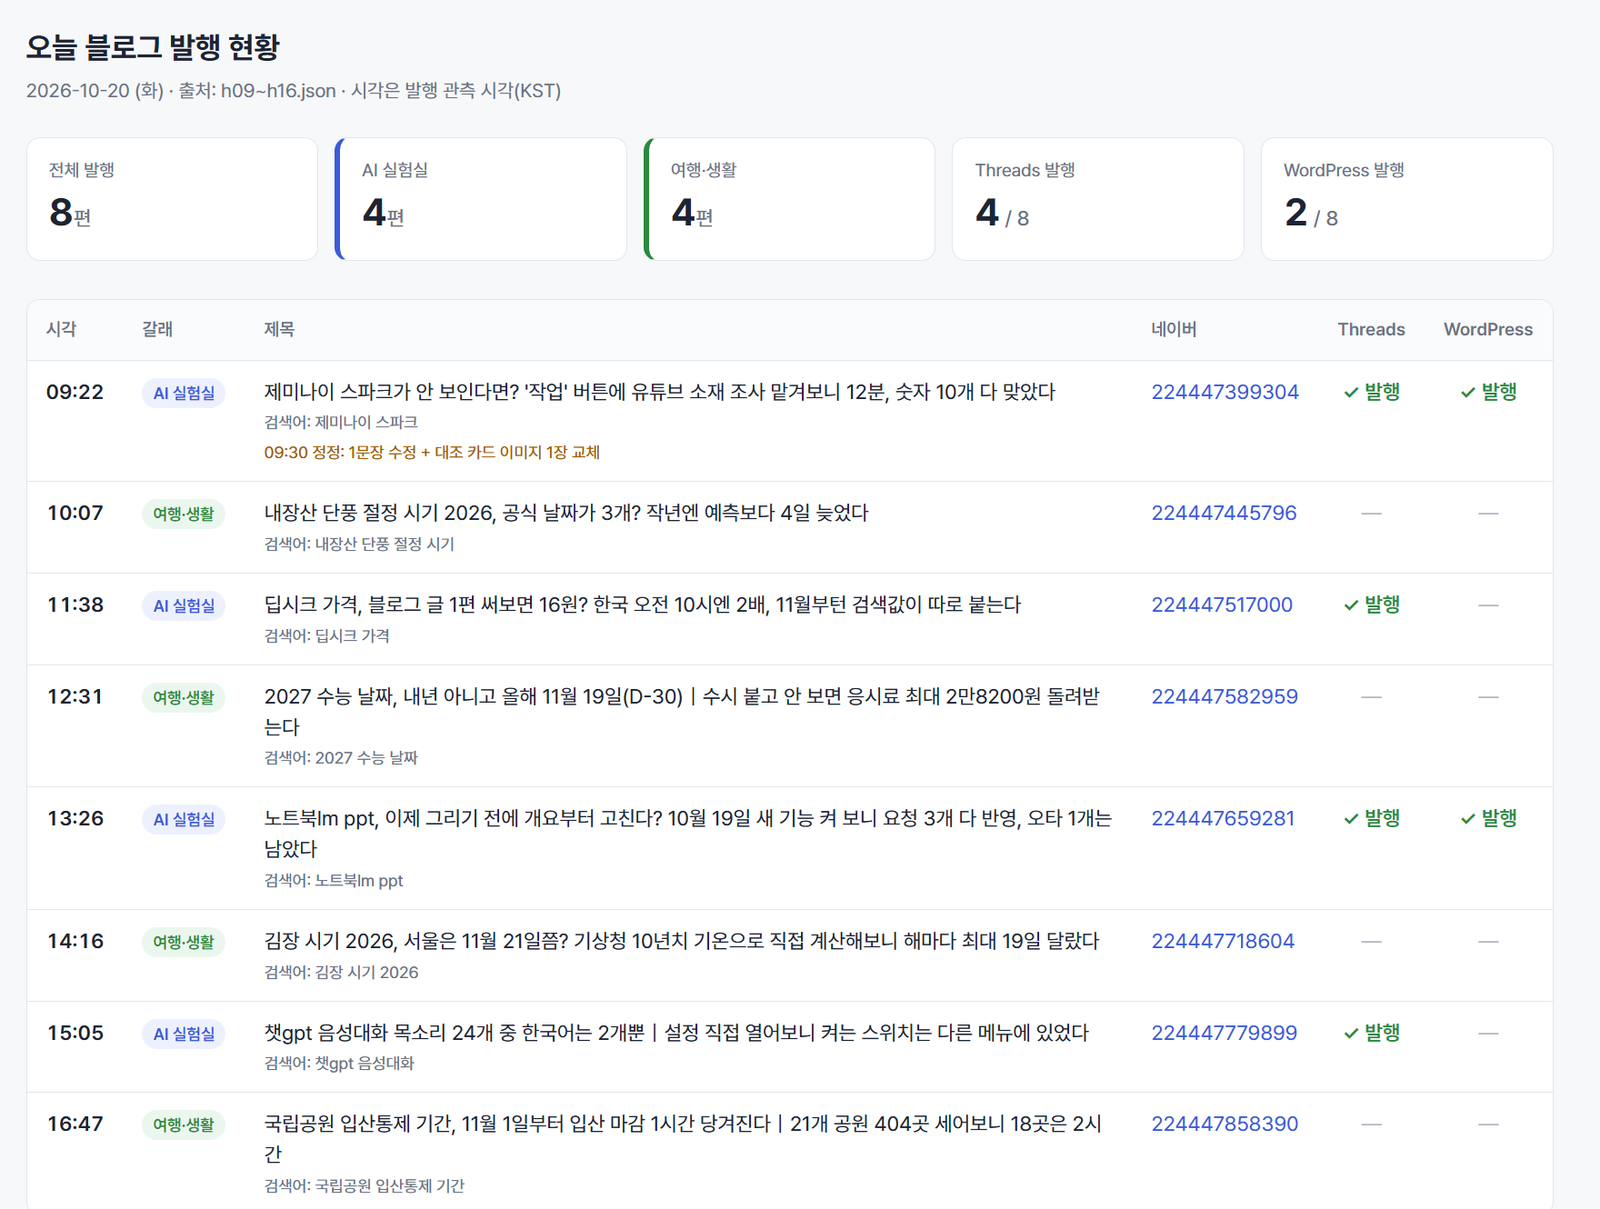Click the 12:31 time cell
Screen dimensions: 1600x1209
tap(75, 697)
